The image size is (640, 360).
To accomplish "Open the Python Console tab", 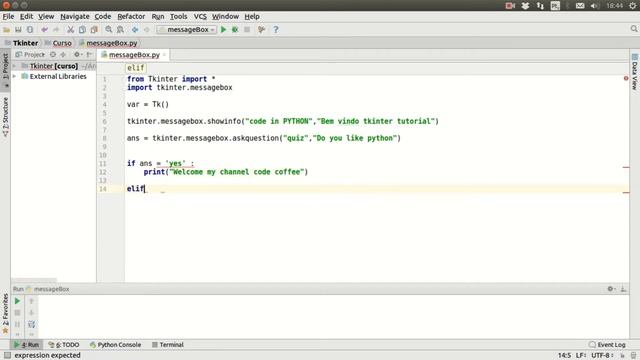I will click(x=116, y=345).
